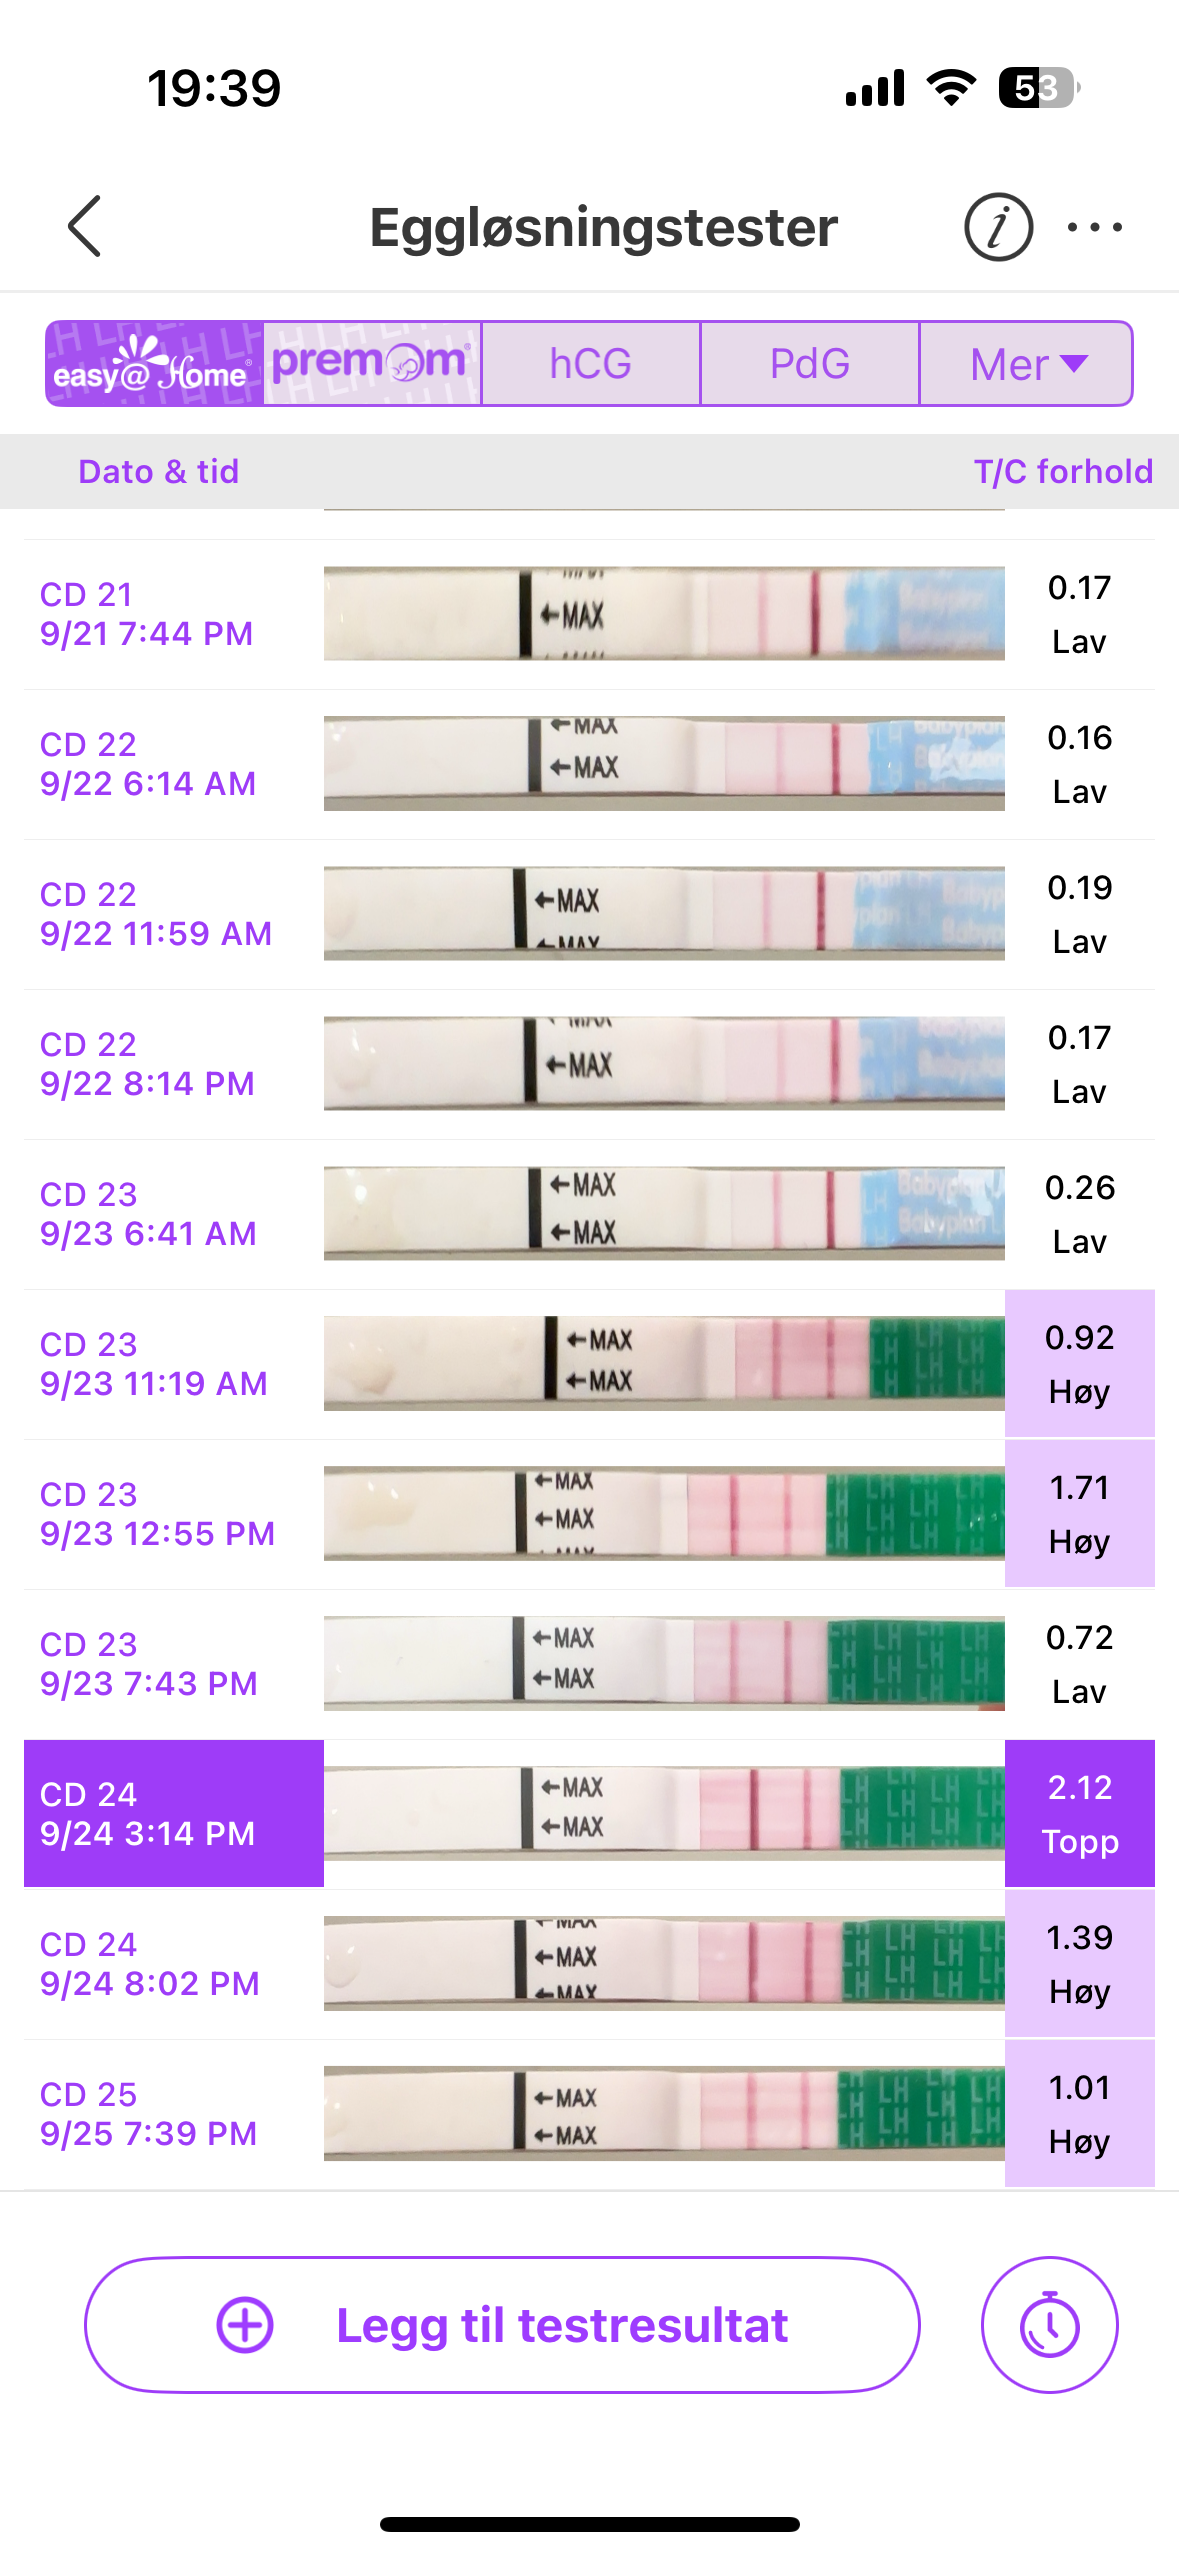Screen dimensions: 1179x2556
Task: Switch to the PdG tab
Action: (x=810, y=364)
